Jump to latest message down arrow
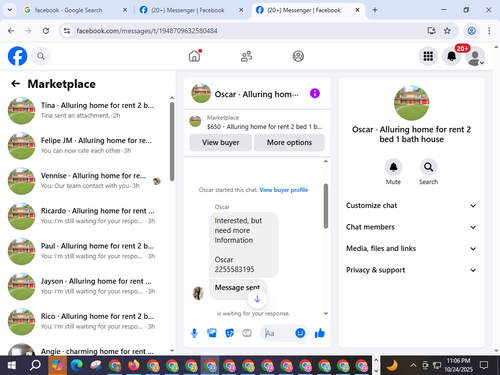 [x=257, y=299]
